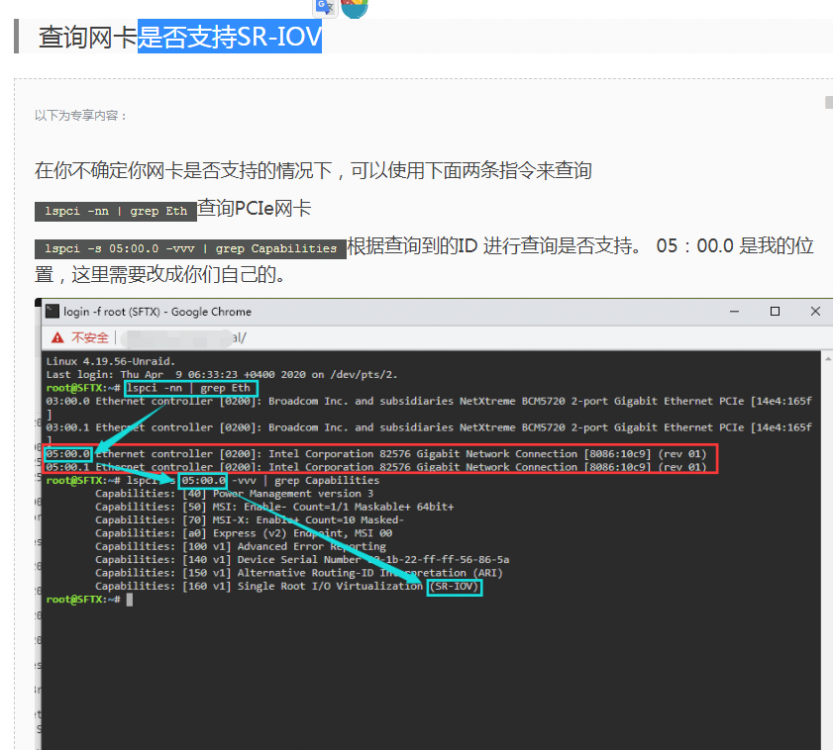Viewport: 833px width, 750px height.
Task: Click the Google Translate icon at page top
Action: (x=325, y=7)
